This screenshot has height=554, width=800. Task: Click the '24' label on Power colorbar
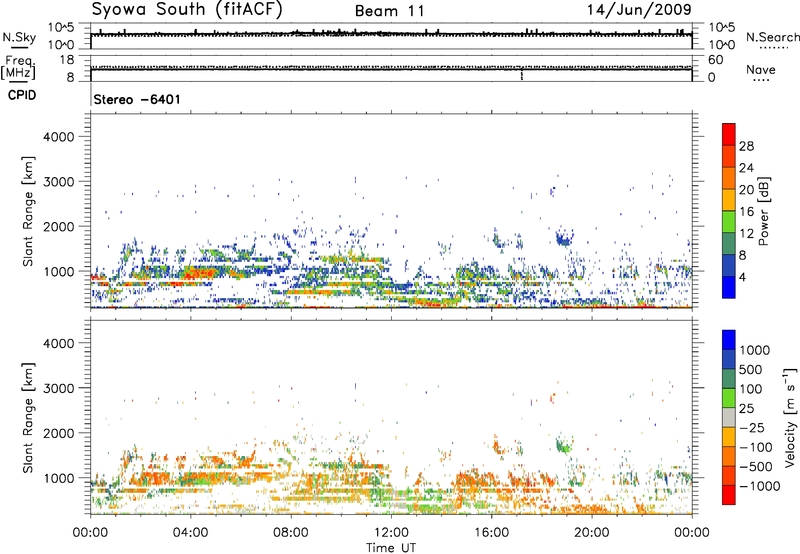coord(746,168)
